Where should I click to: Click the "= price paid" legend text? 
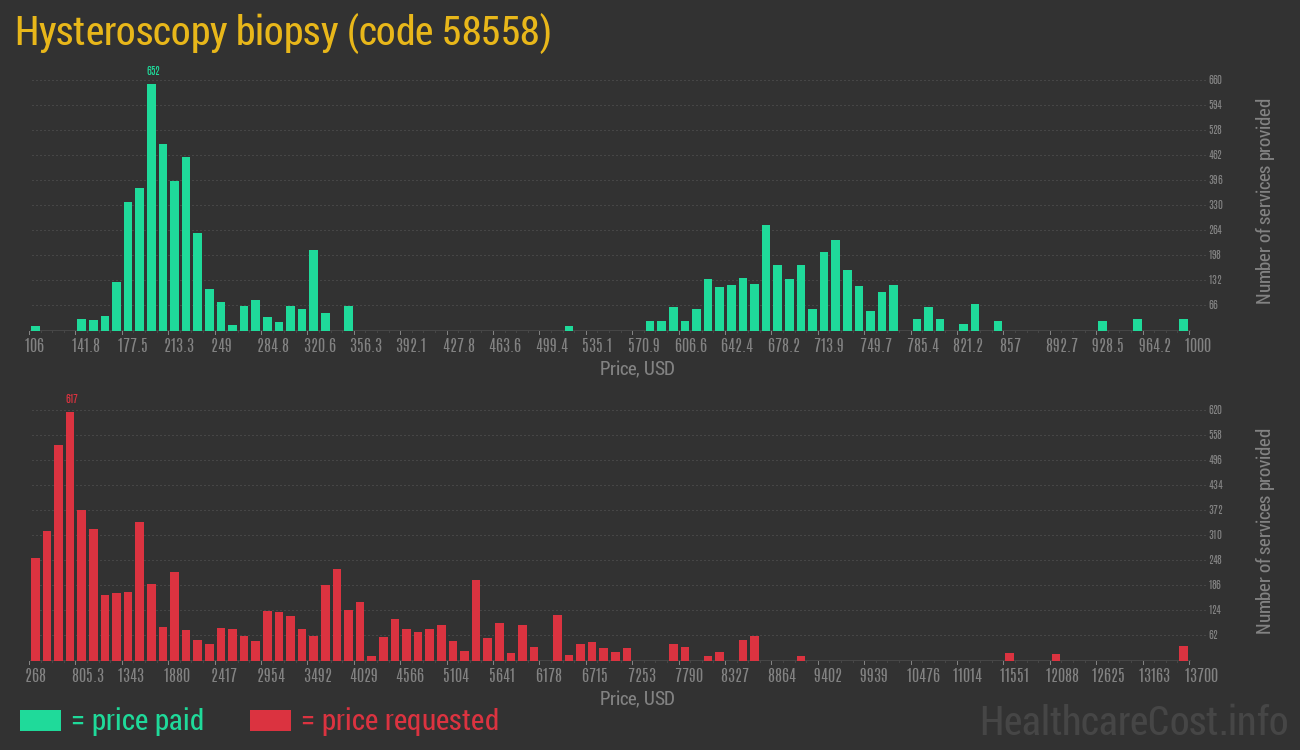(x=138, y=720)
